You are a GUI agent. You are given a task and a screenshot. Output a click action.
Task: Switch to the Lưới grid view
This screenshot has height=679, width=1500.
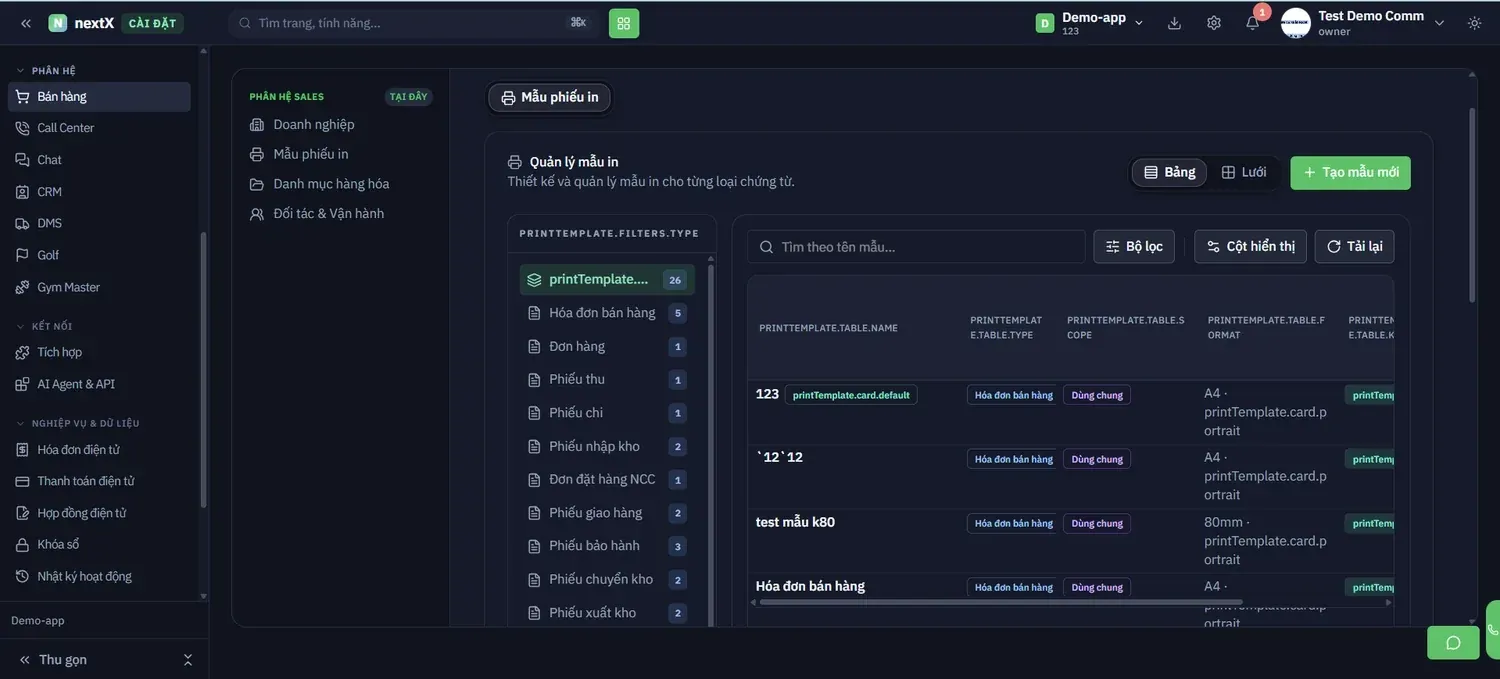pos(1244,172)
